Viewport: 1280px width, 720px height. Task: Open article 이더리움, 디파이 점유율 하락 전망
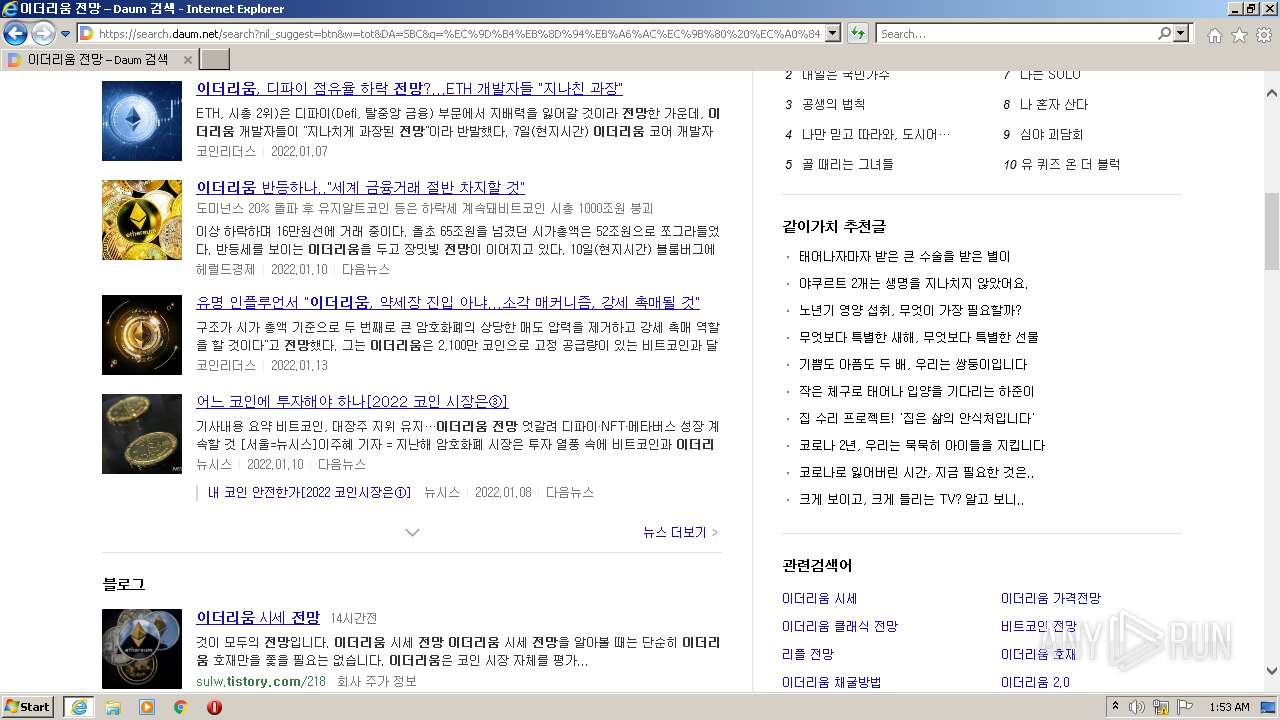coord(409,88)
